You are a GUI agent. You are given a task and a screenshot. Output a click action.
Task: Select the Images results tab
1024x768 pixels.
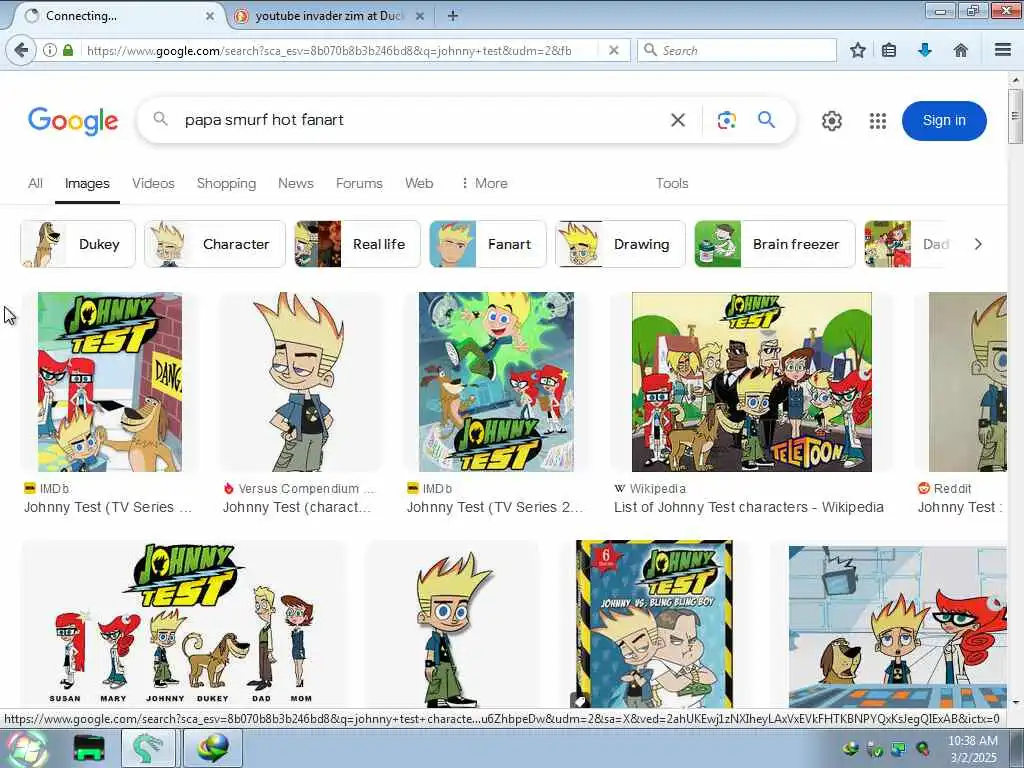87,184
